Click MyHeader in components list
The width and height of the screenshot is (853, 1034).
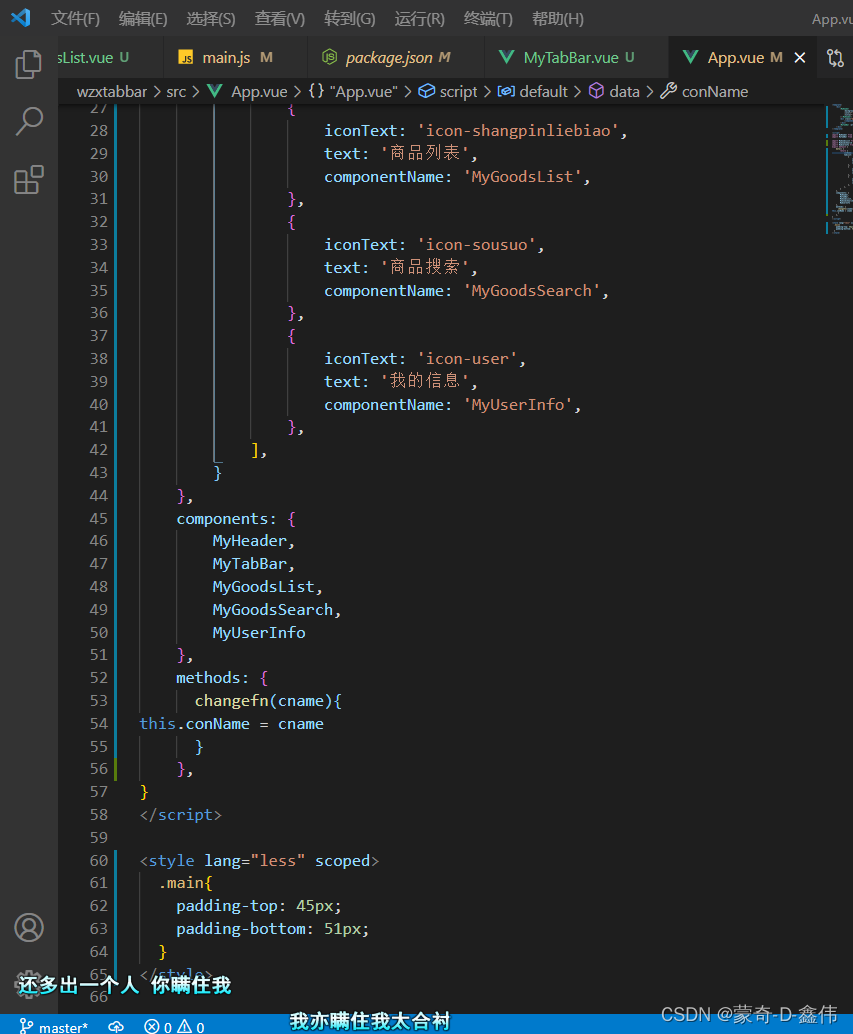tap(250, 541)
